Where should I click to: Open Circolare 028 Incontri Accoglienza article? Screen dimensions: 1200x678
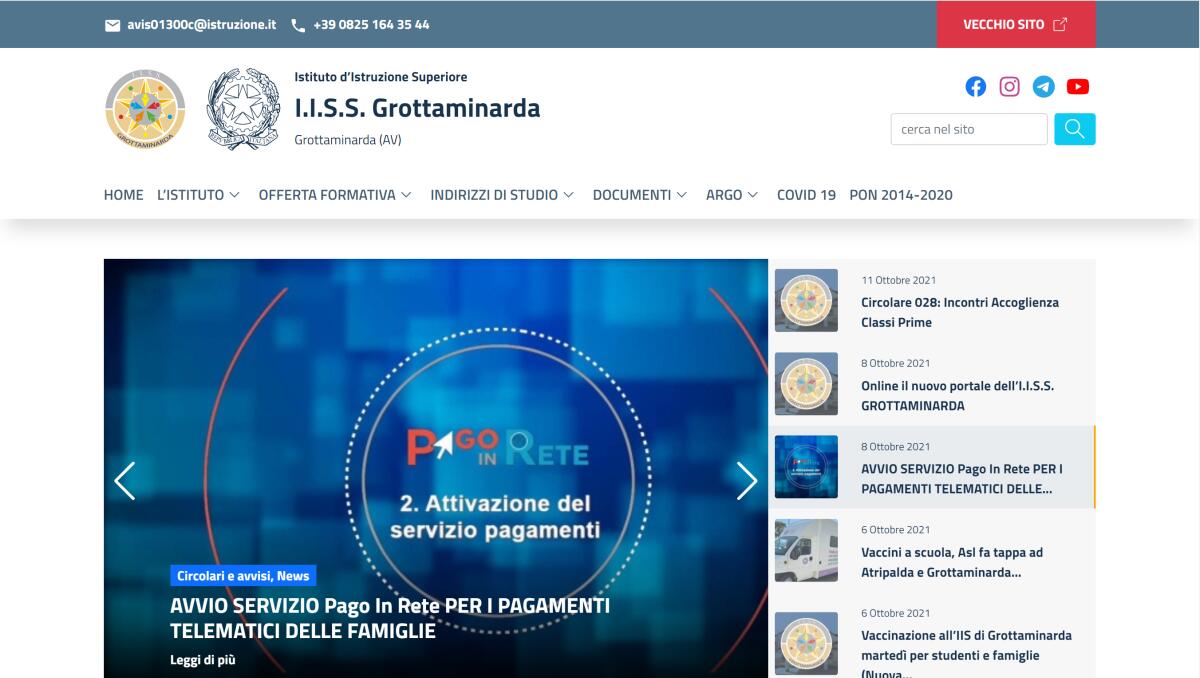click(x=960, y=312)
